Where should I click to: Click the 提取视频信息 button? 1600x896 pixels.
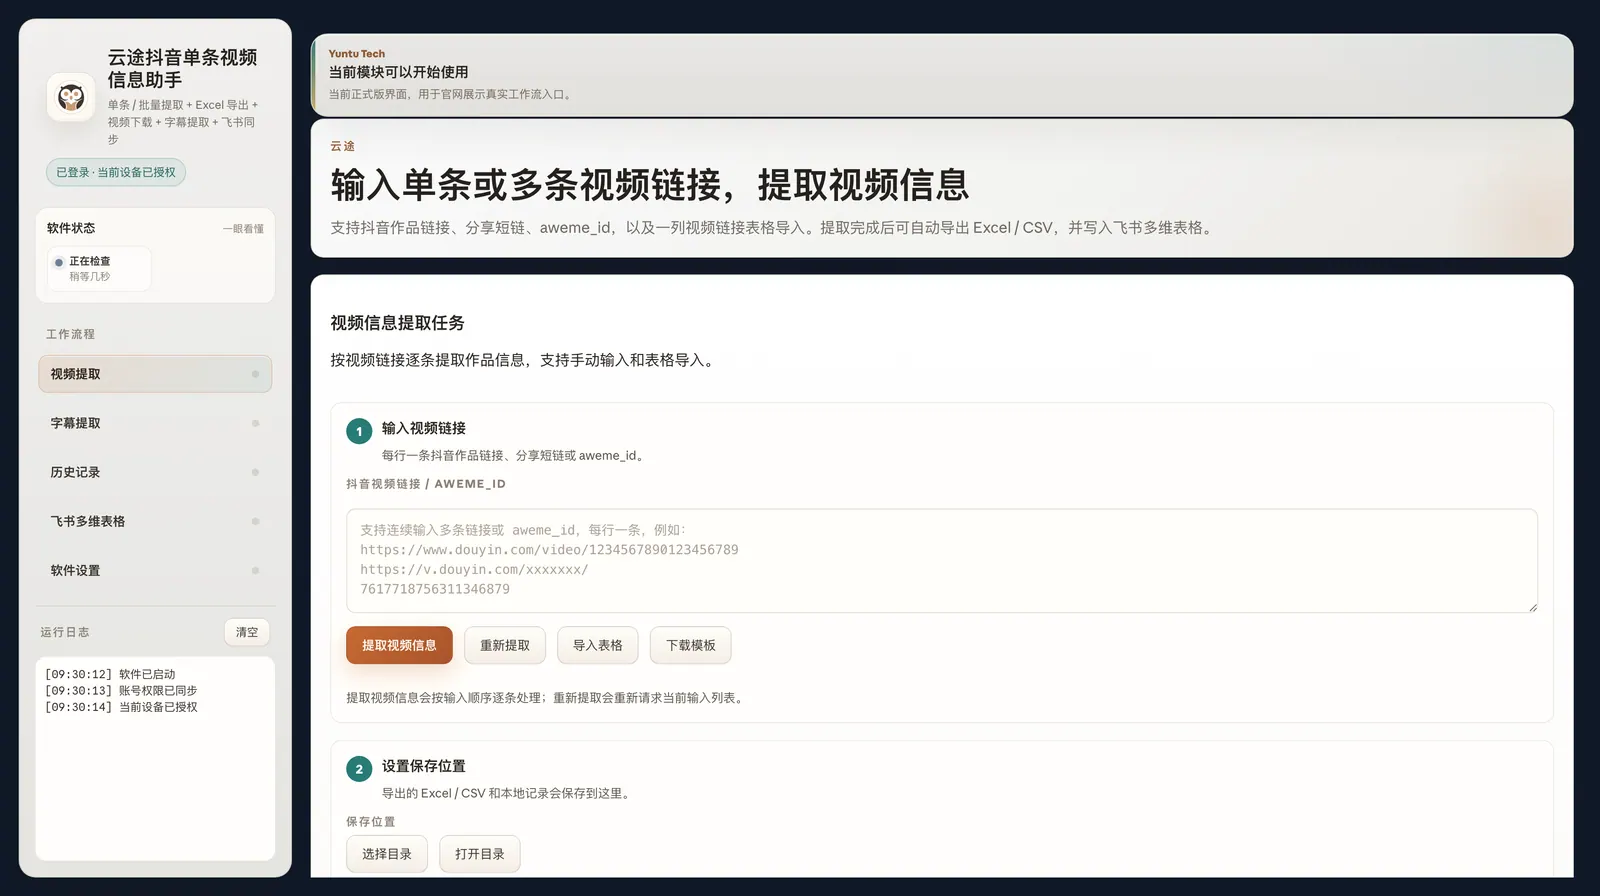point(399,645)
